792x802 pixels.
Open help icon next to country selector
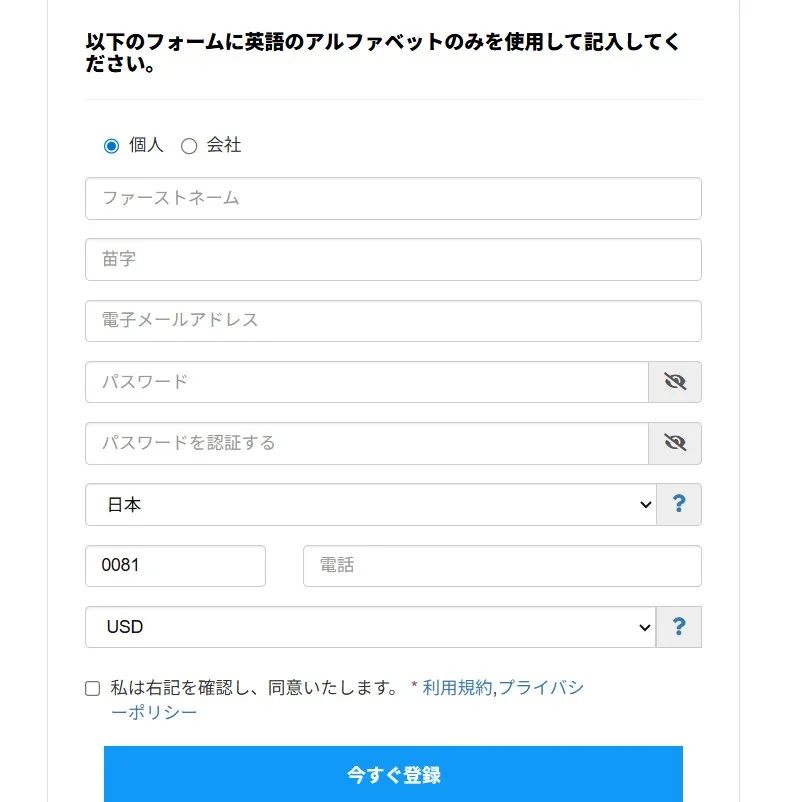coord(679,504)
